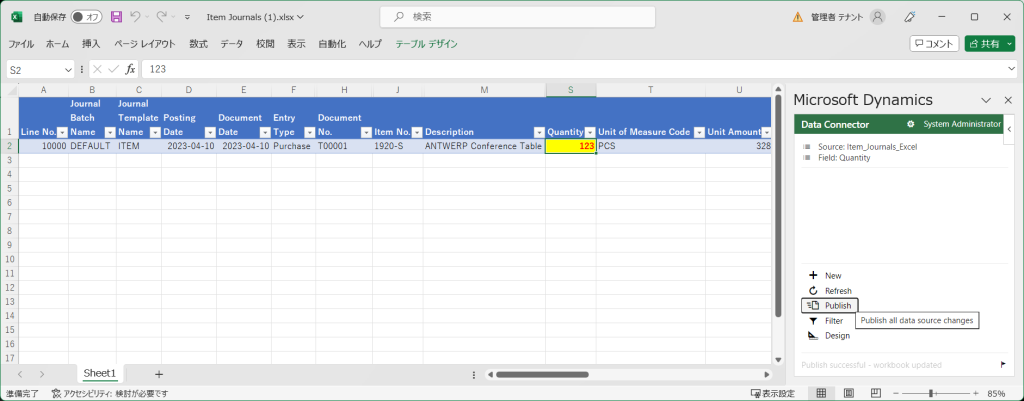
Task: Switch to page layout view icon
Action: point(848,393)
